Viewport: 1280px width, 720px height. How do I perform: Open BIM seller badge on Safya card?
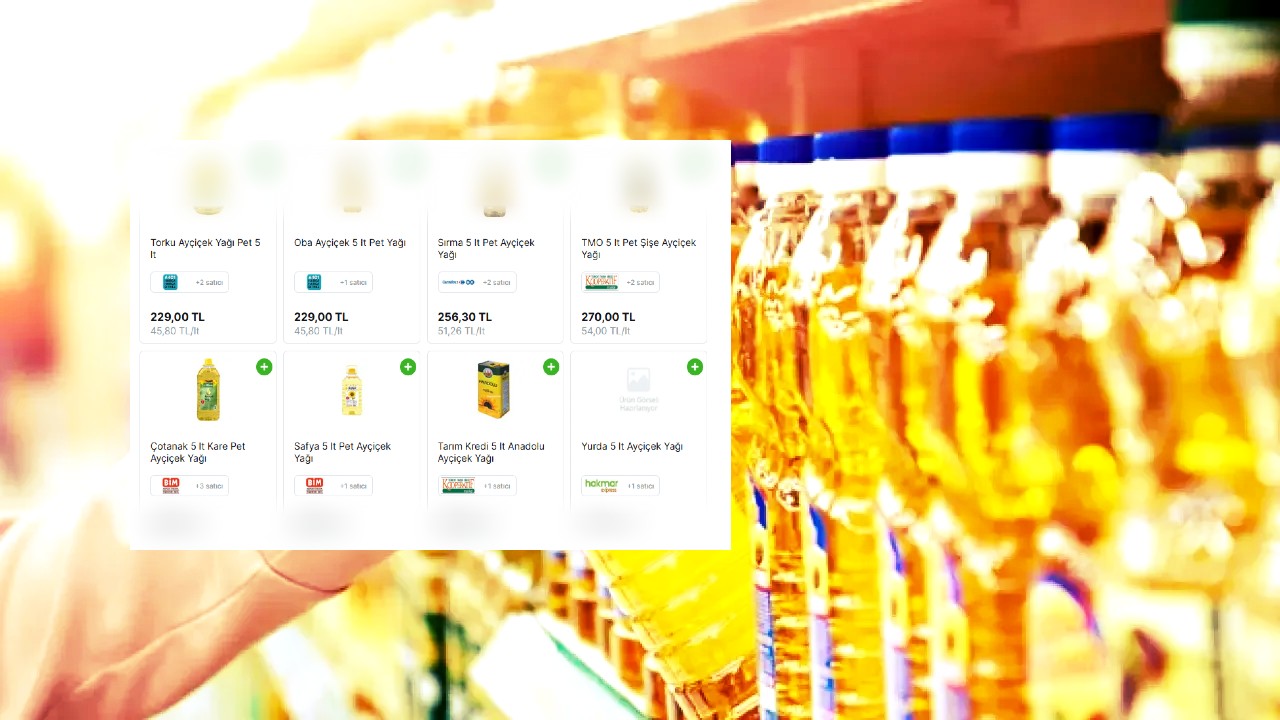314,486
